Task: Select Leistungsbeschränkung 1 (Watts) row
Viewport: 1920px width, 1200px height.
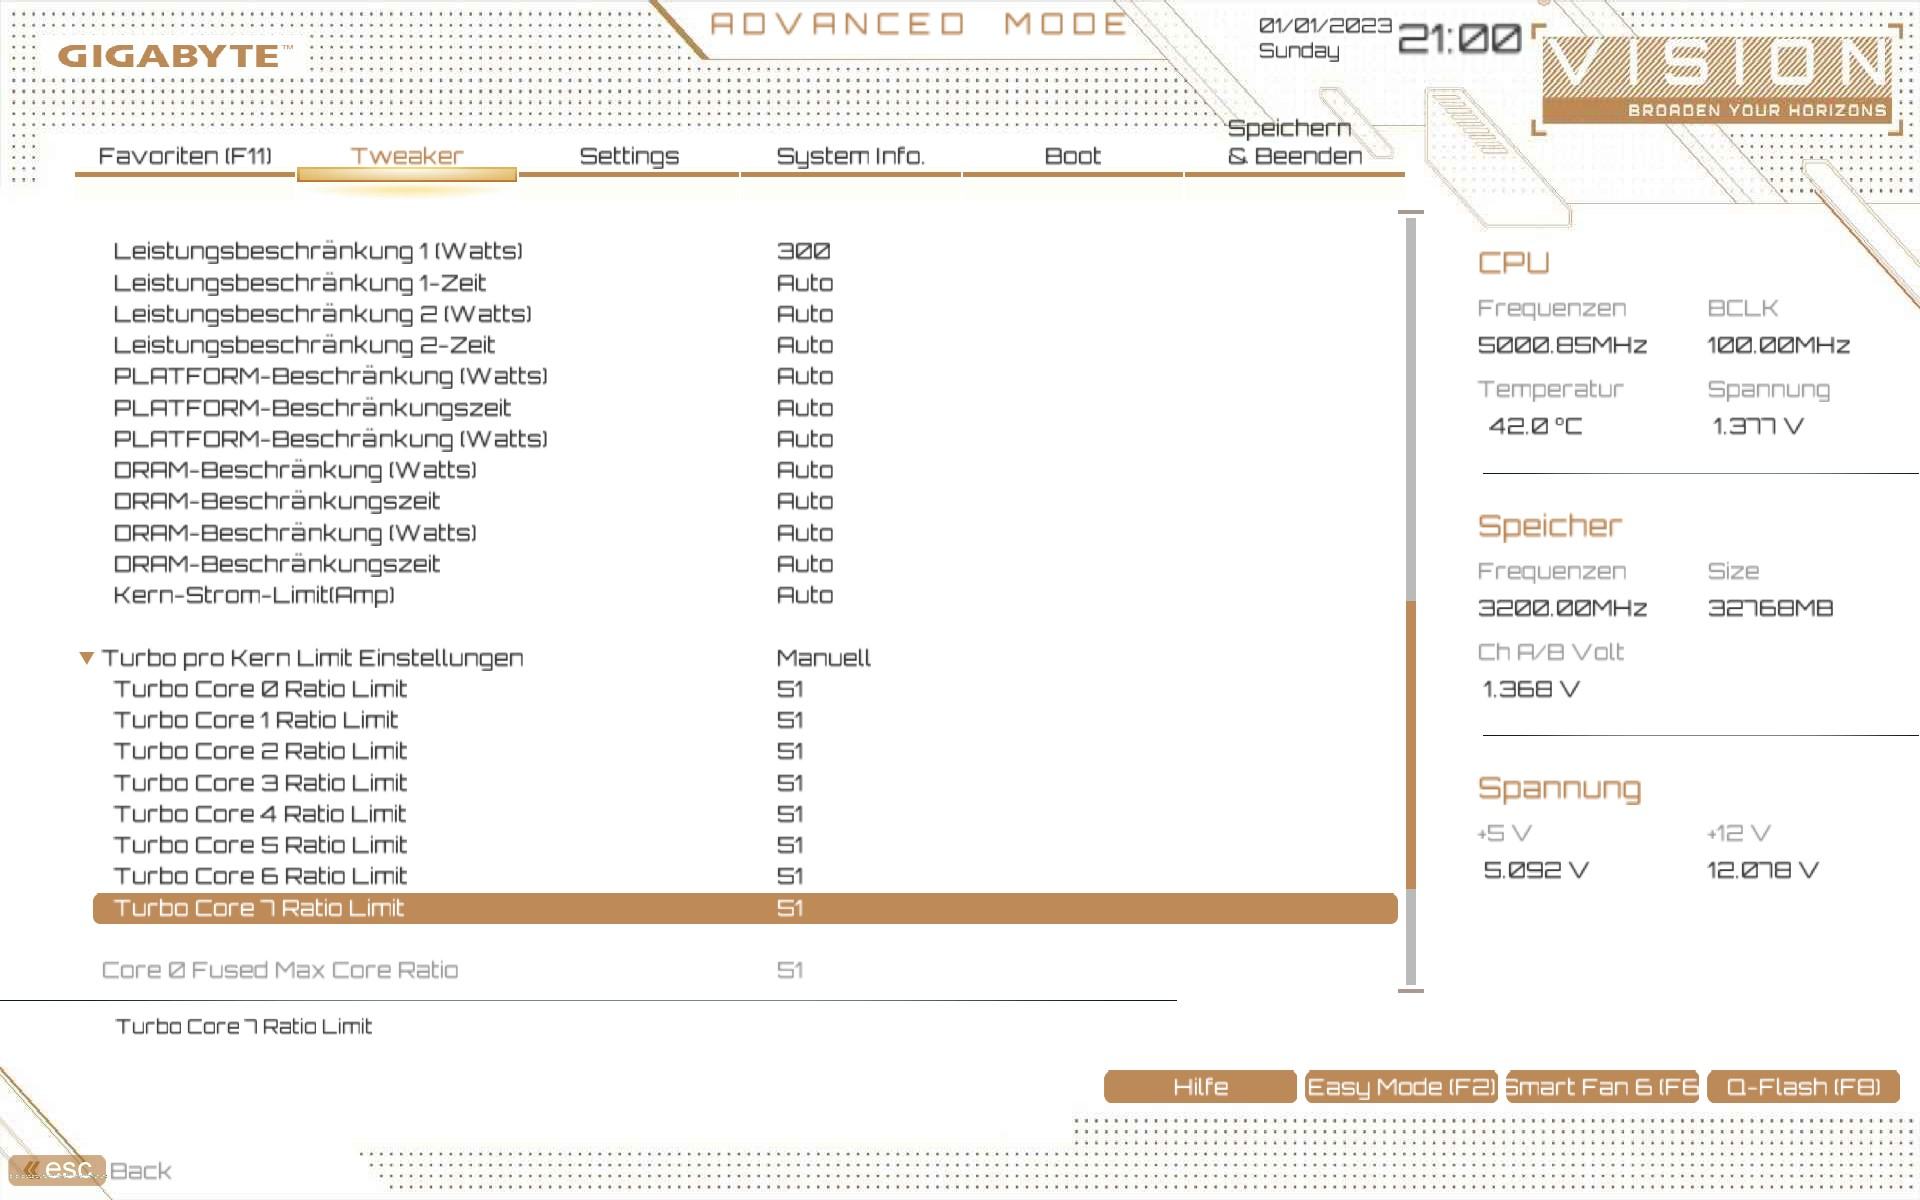Action: click(318, 251)
